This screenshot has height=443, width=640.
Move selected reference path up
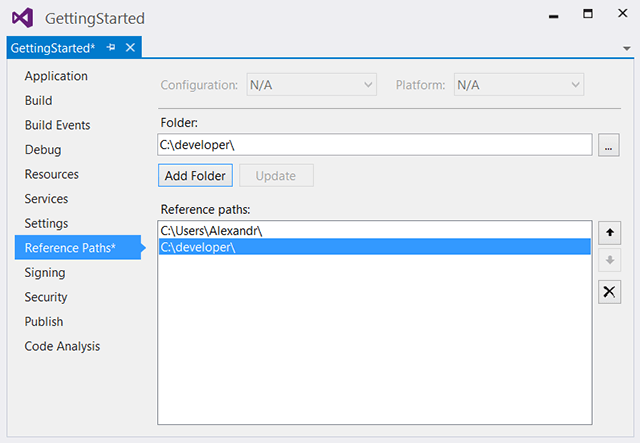click(609, 233)
